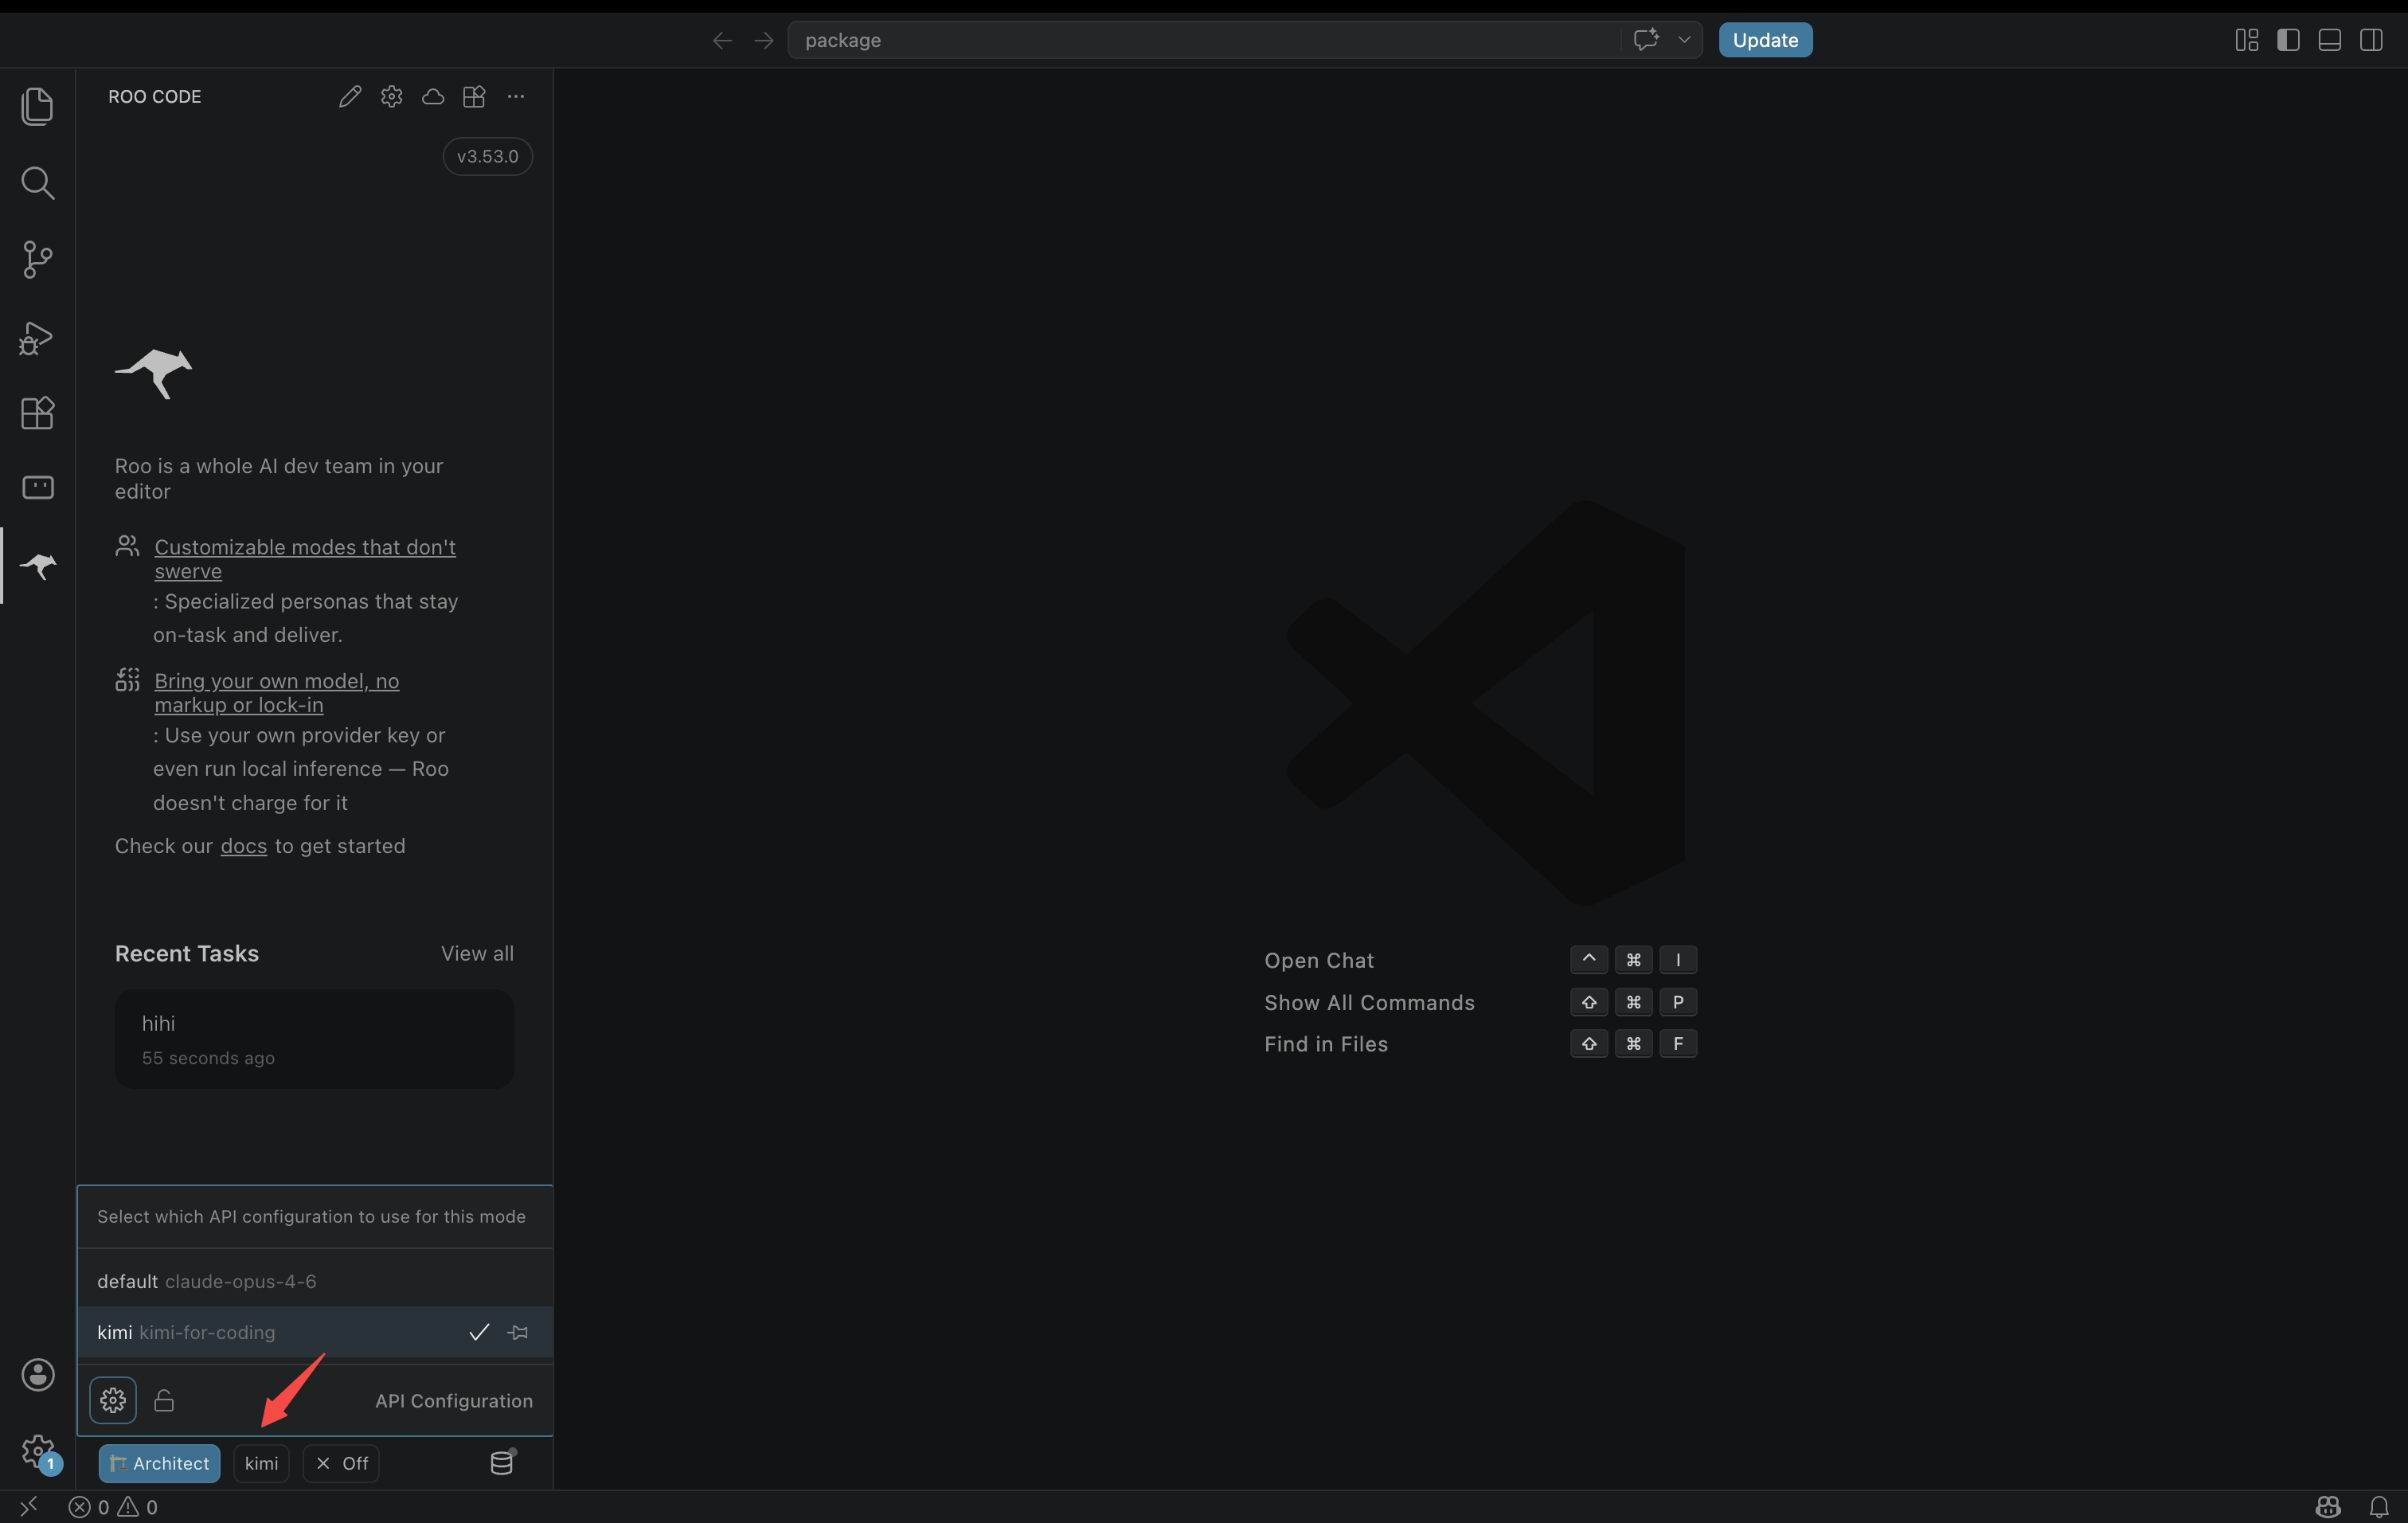Click the Update button

(x=1765, y=40)
